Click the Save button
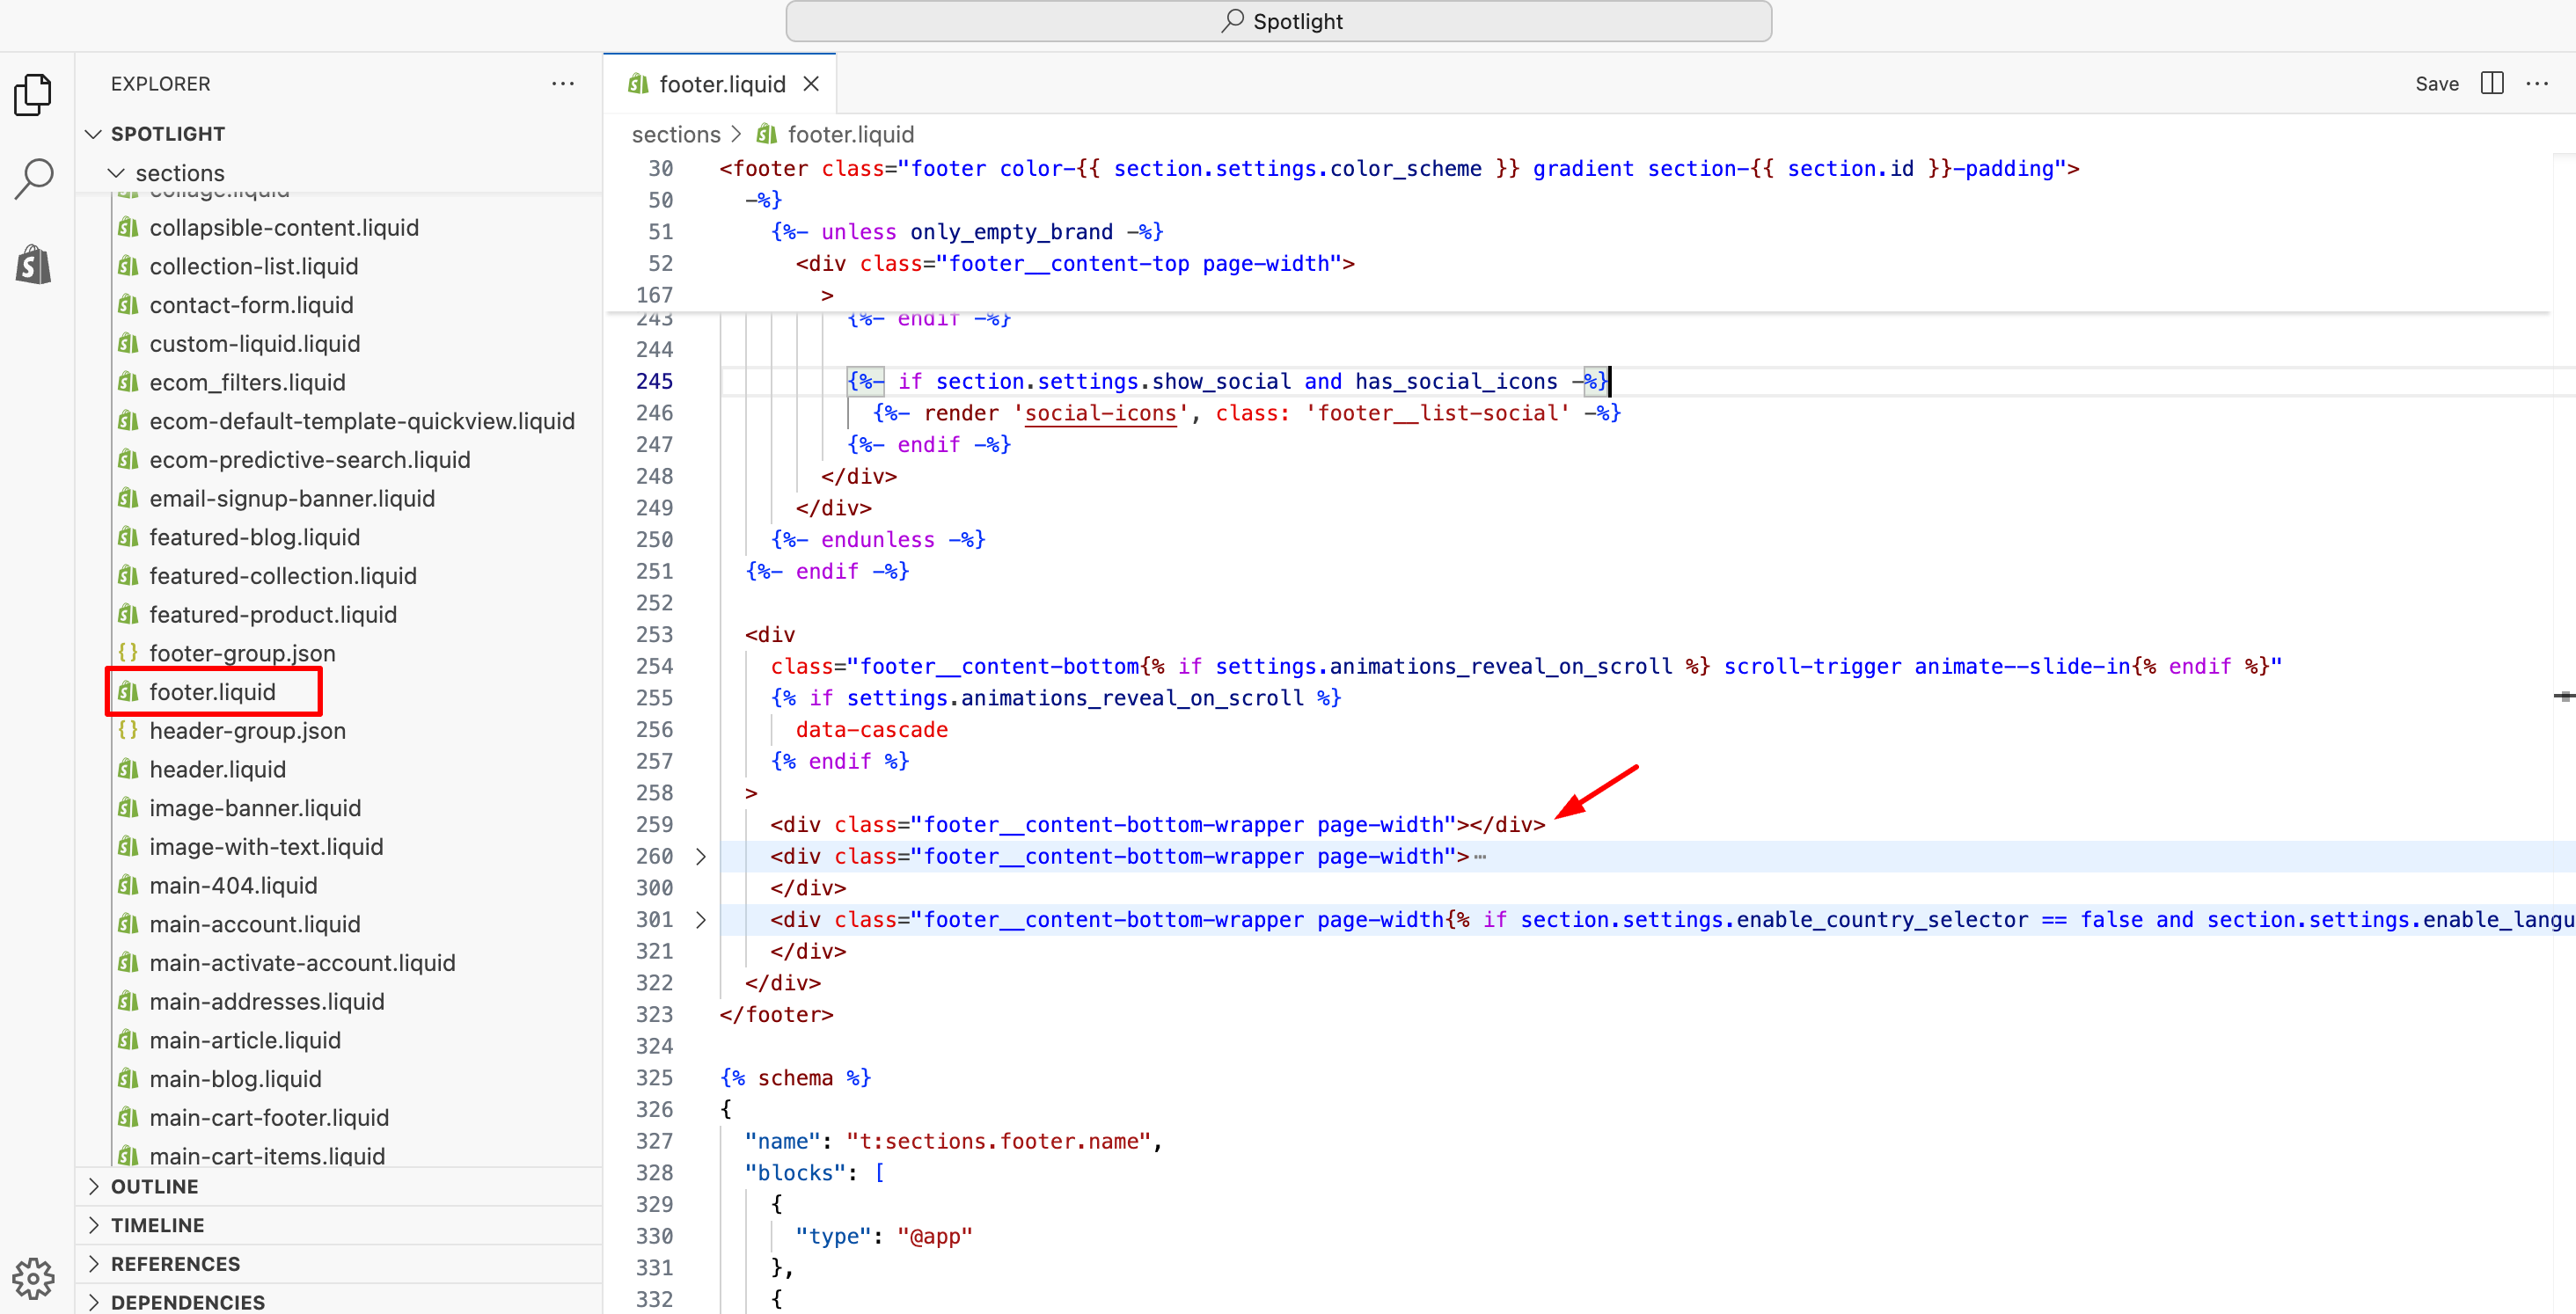Image resolution: width=2576 pixels, height=1314 pixels. (2436, 84)
